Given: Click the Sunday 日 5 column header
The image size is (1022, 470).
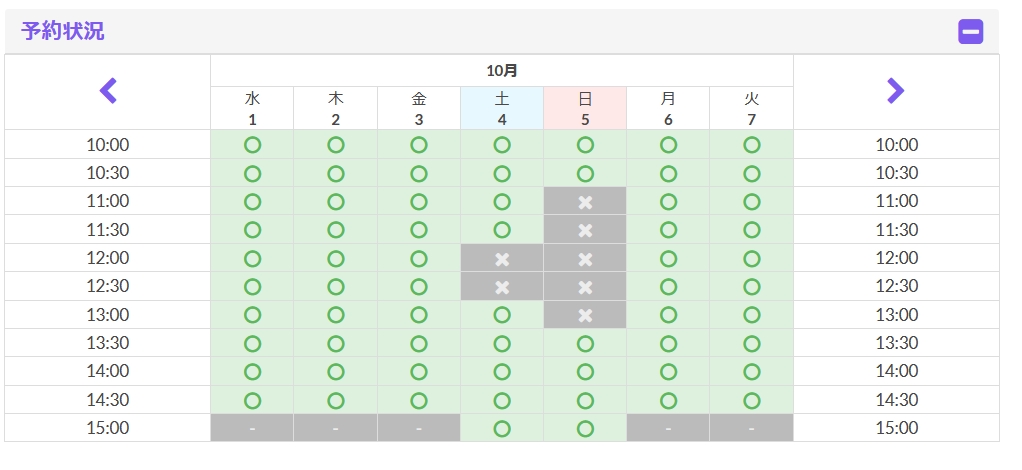Looking at the screenshot, I should 585,108.
